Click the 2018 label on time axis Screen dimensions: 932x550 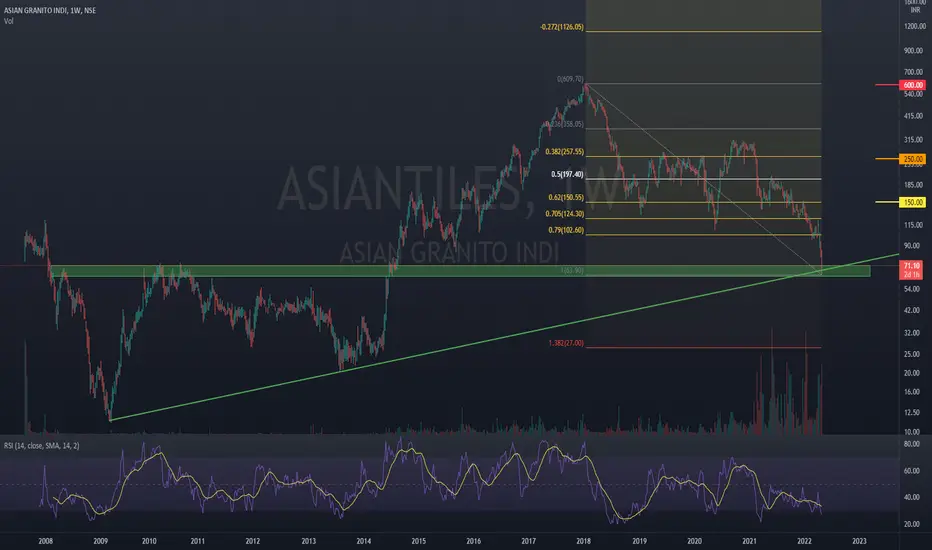point(583,541)
